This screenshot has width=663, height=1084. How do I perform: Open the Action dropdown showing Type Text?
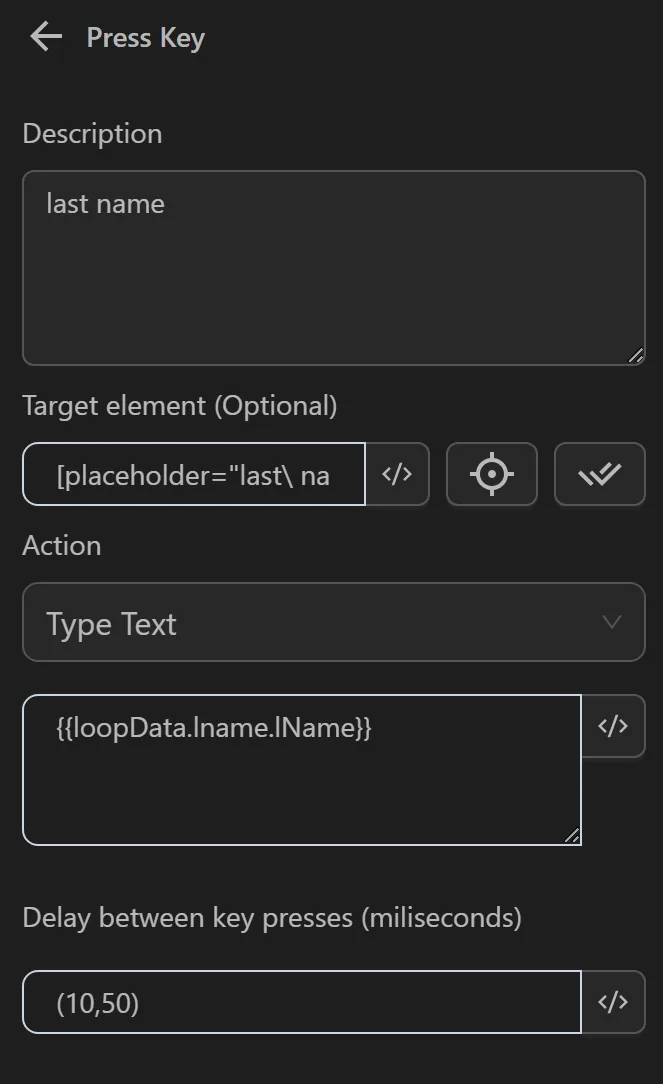tap(333, 622)
